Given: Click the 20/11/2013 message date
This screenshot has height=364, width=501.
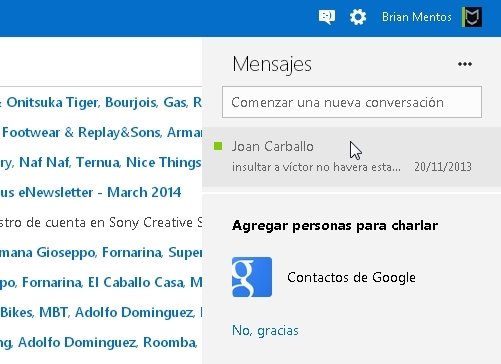Looking at the screenshot, I should click(x=443, y=167).
